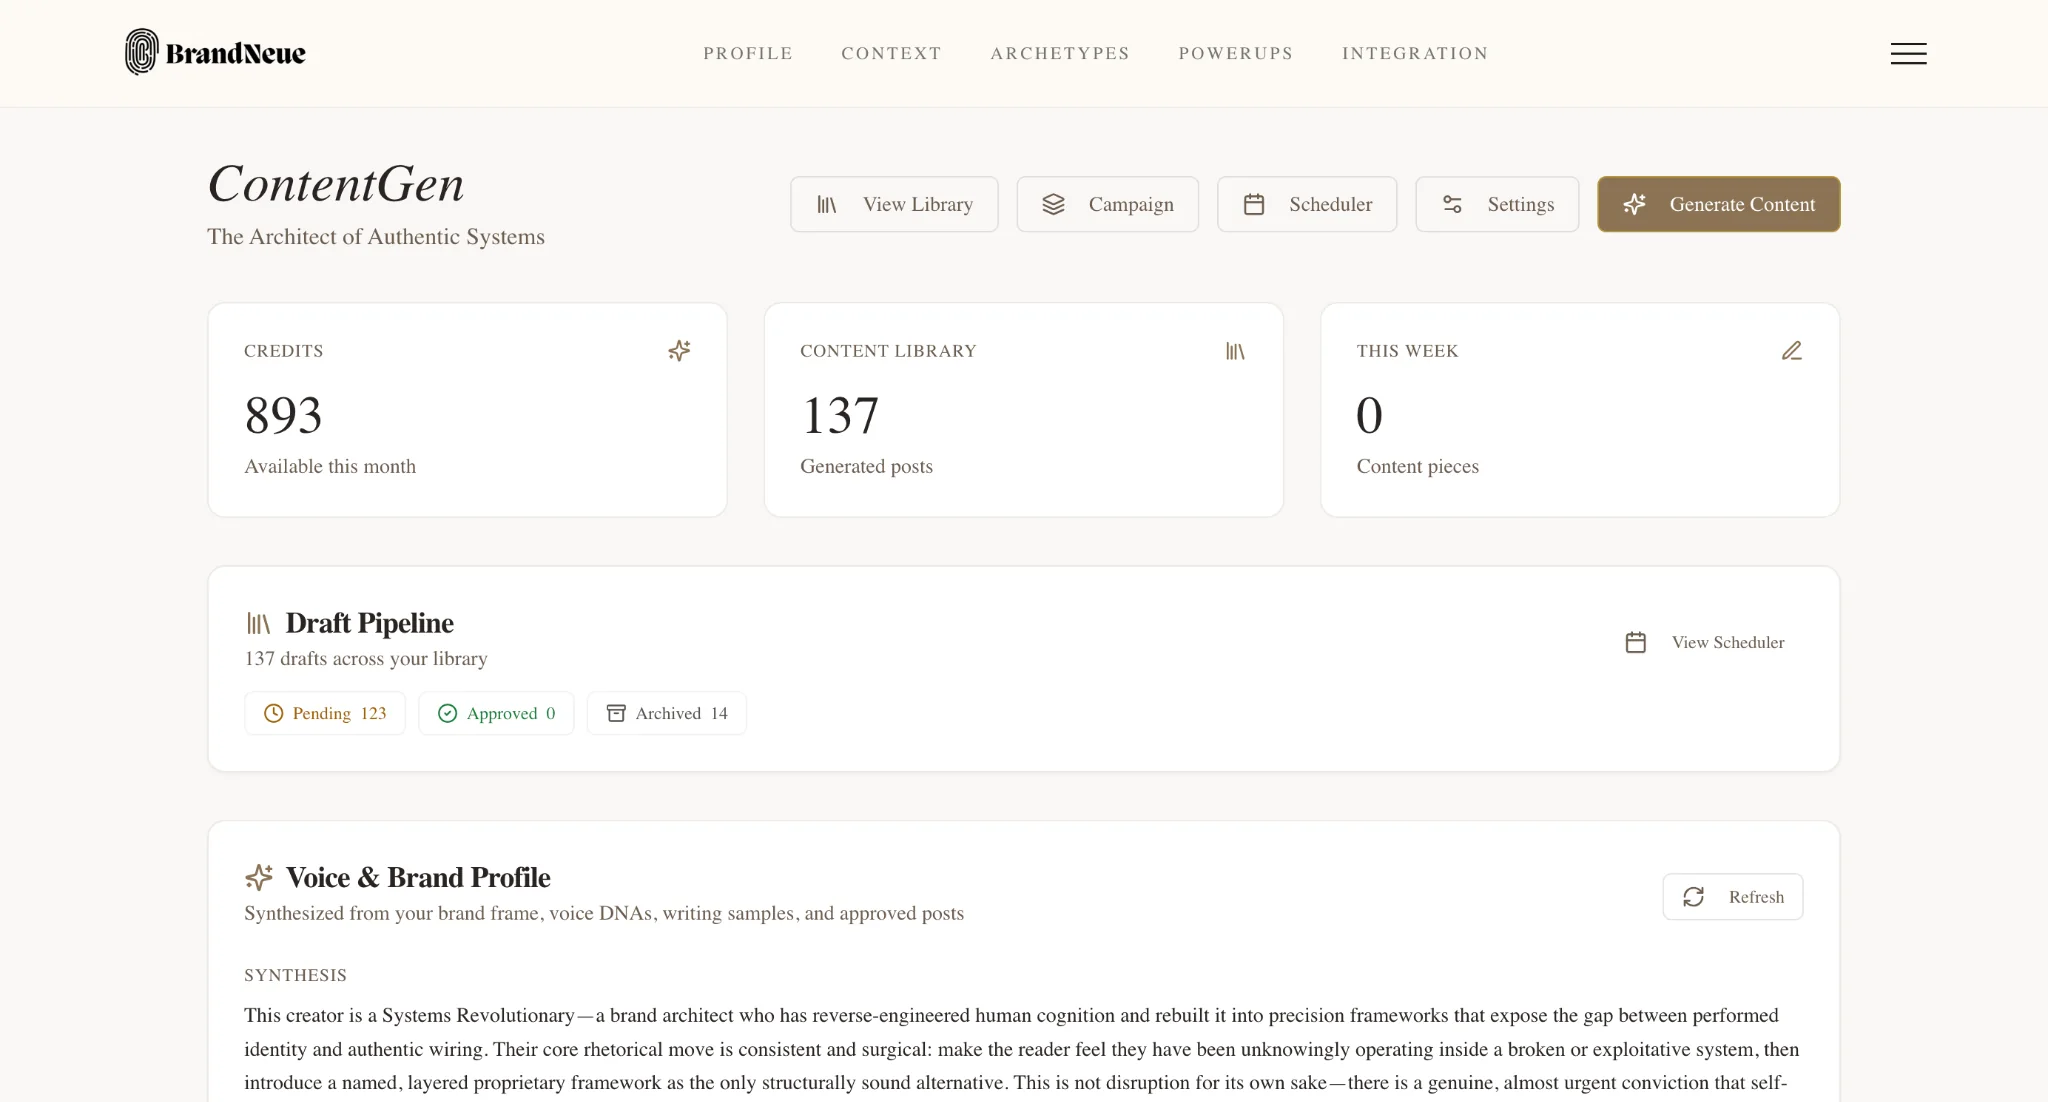Filter drafts by Archived 14
Viewport: 2048px width, 1102px height.
click(x=666, y=713)
